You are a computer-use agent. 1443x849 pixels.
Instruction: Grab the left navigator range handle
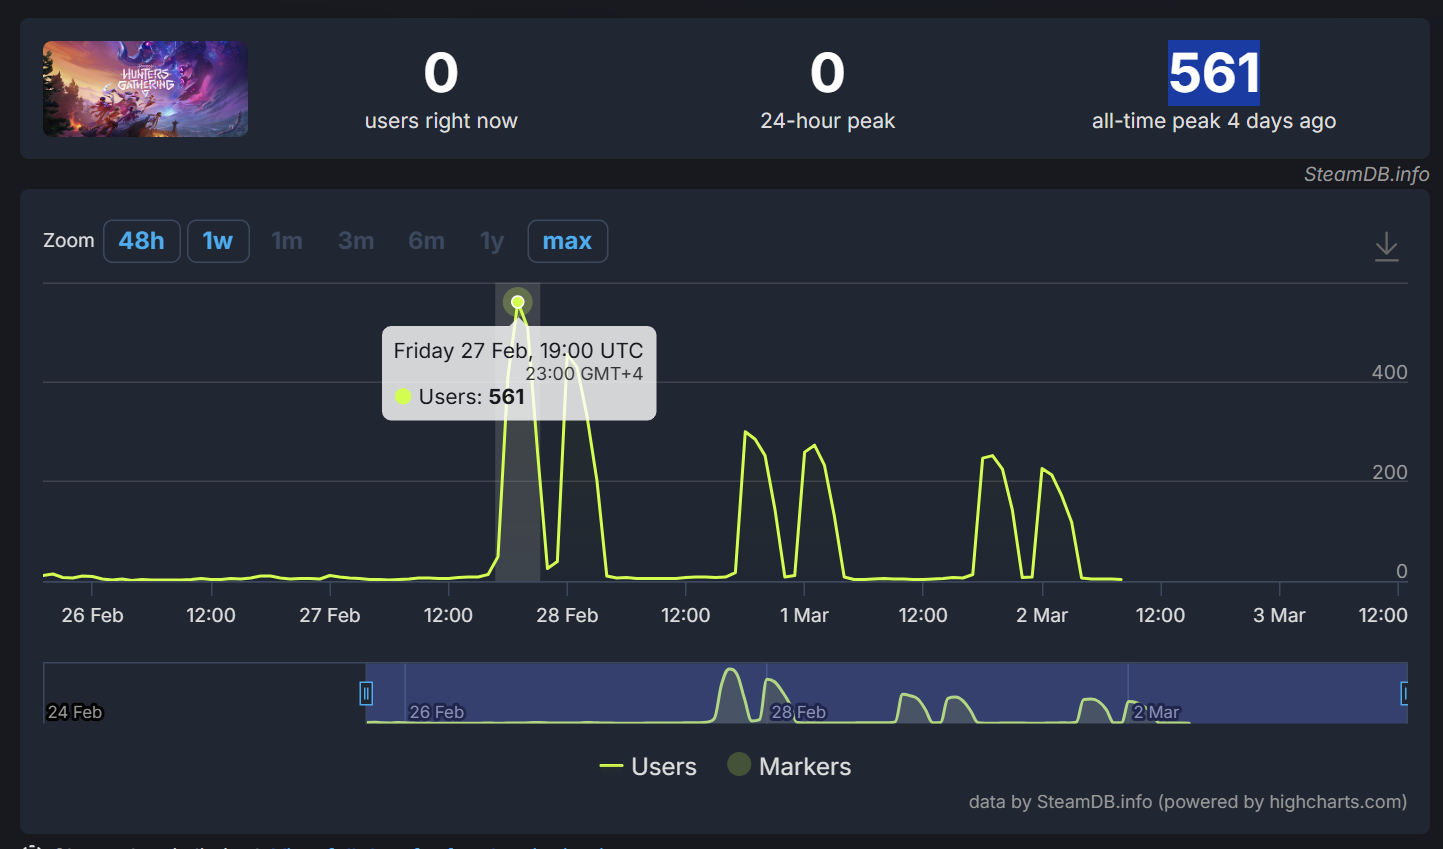(366, 693)
